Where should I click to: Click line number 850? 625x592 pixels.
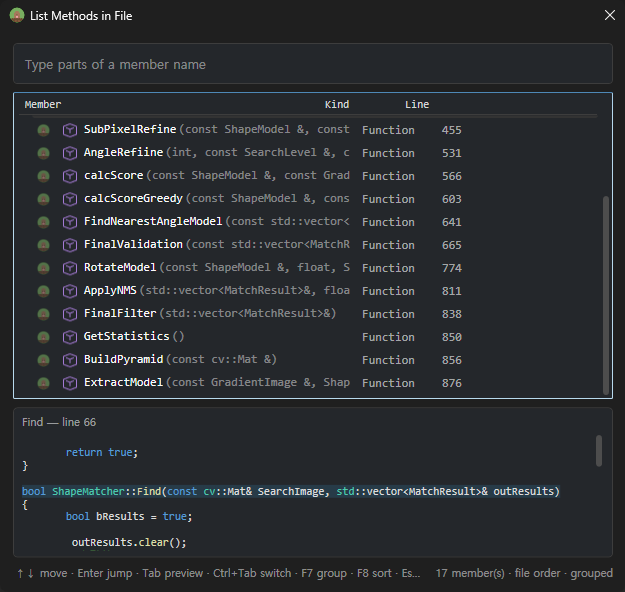click(451, 337)
